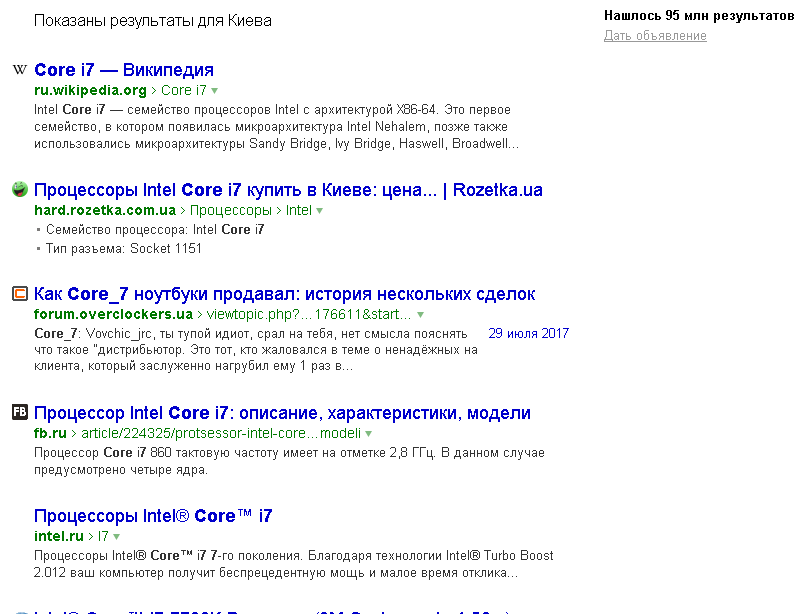
Task: Click 'Intel' breadcrumb in Rozetka result
Action: pyautogui.click(x=299, y=210)
